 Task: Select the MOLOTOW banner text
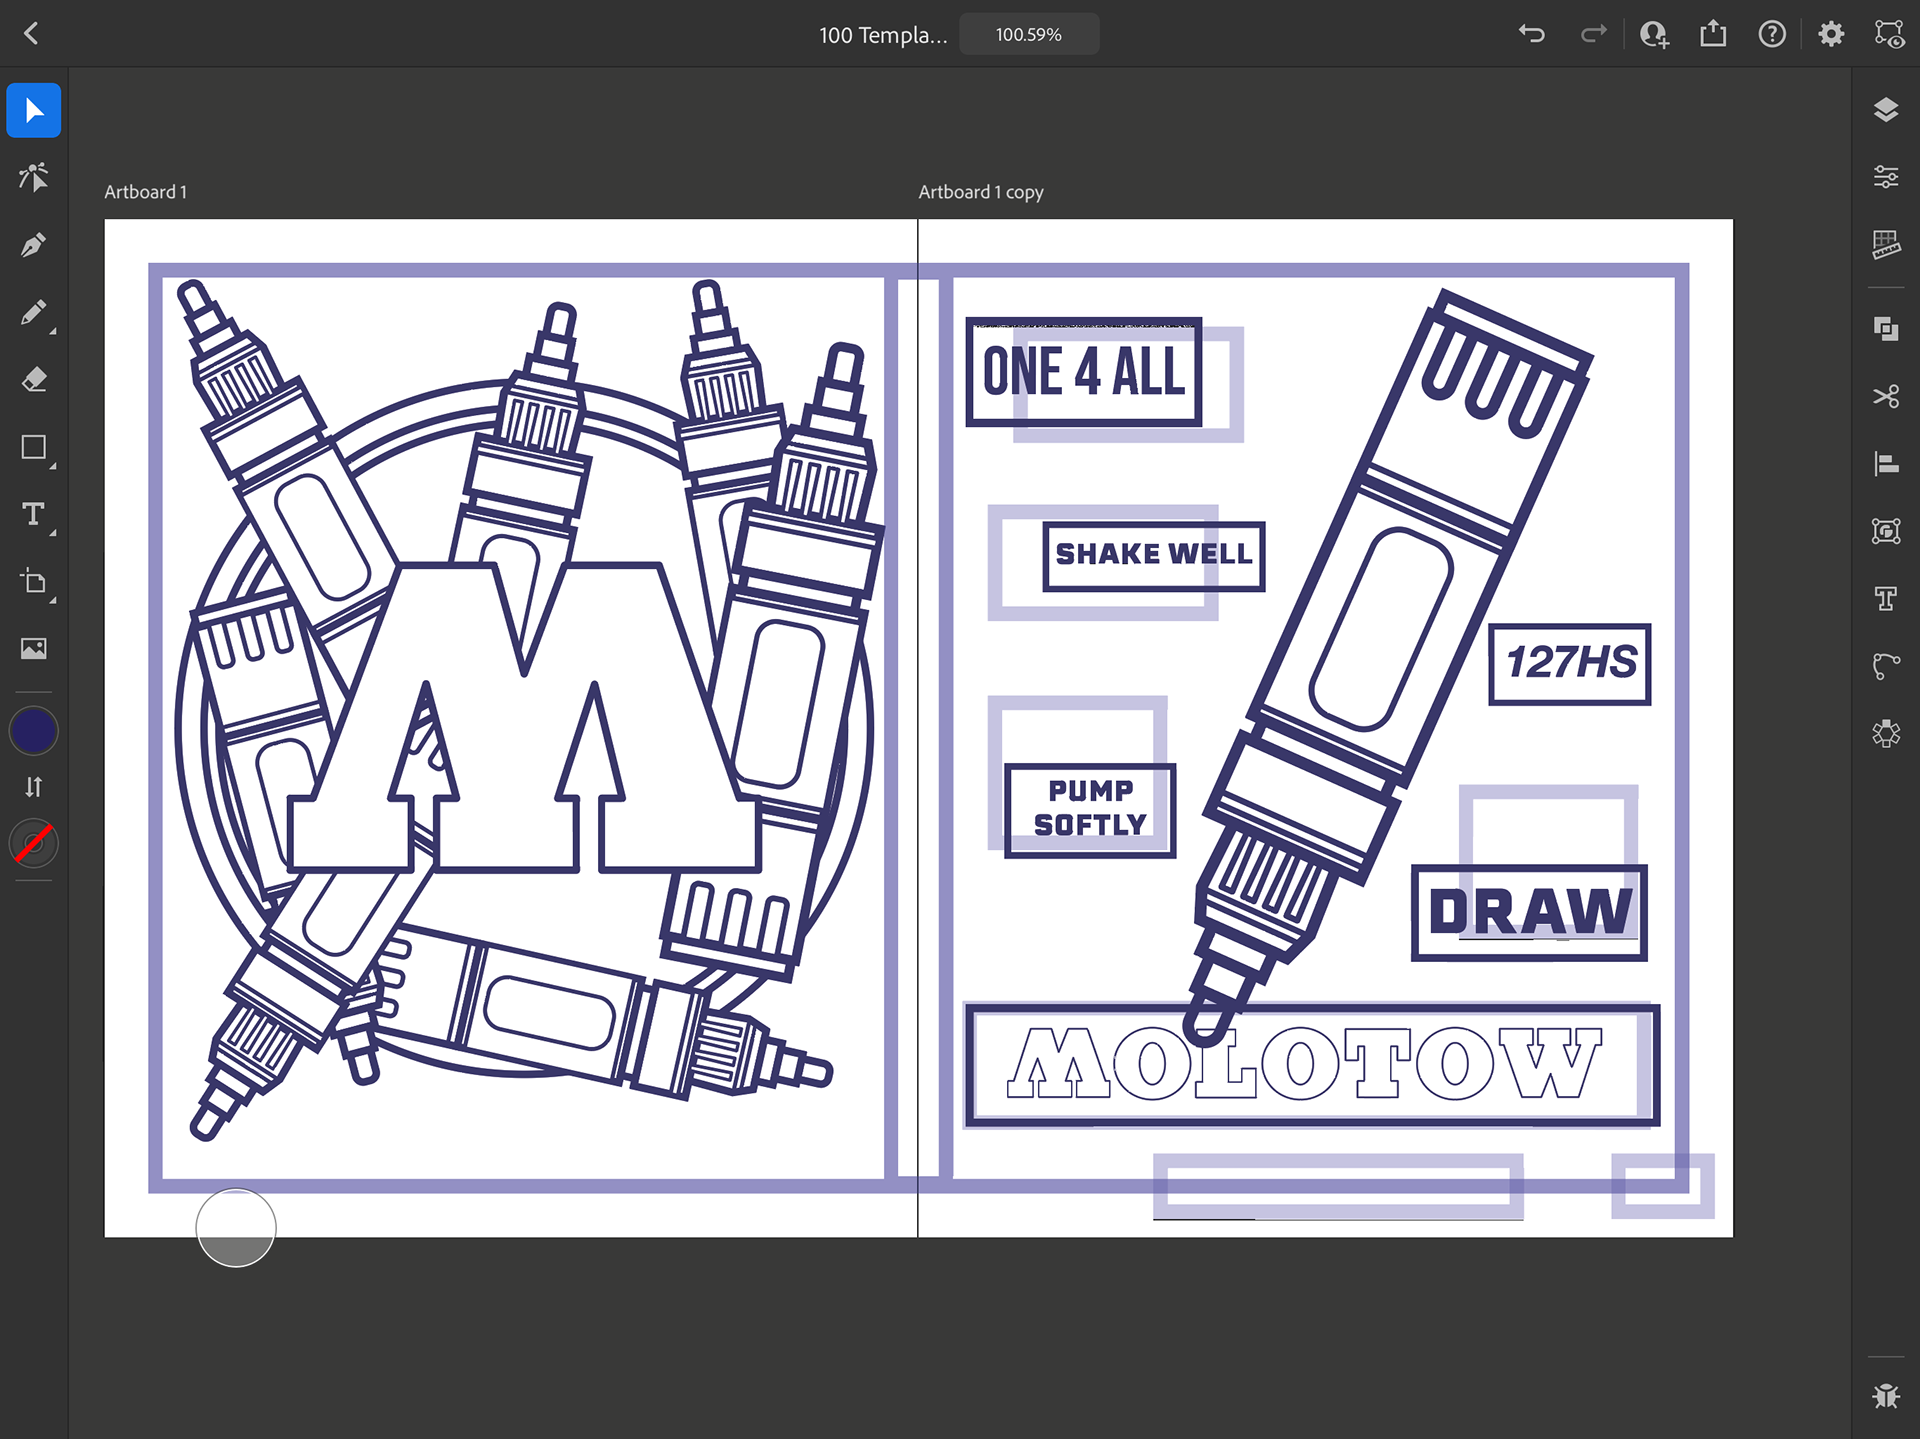point(1304,1063)
